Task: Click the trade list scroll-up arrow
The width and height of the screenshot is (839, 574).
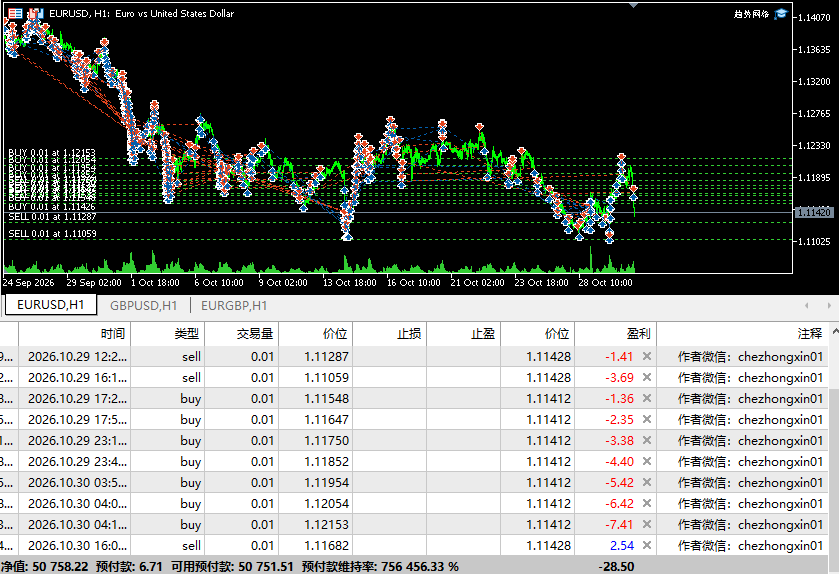Action: [835, 333]
